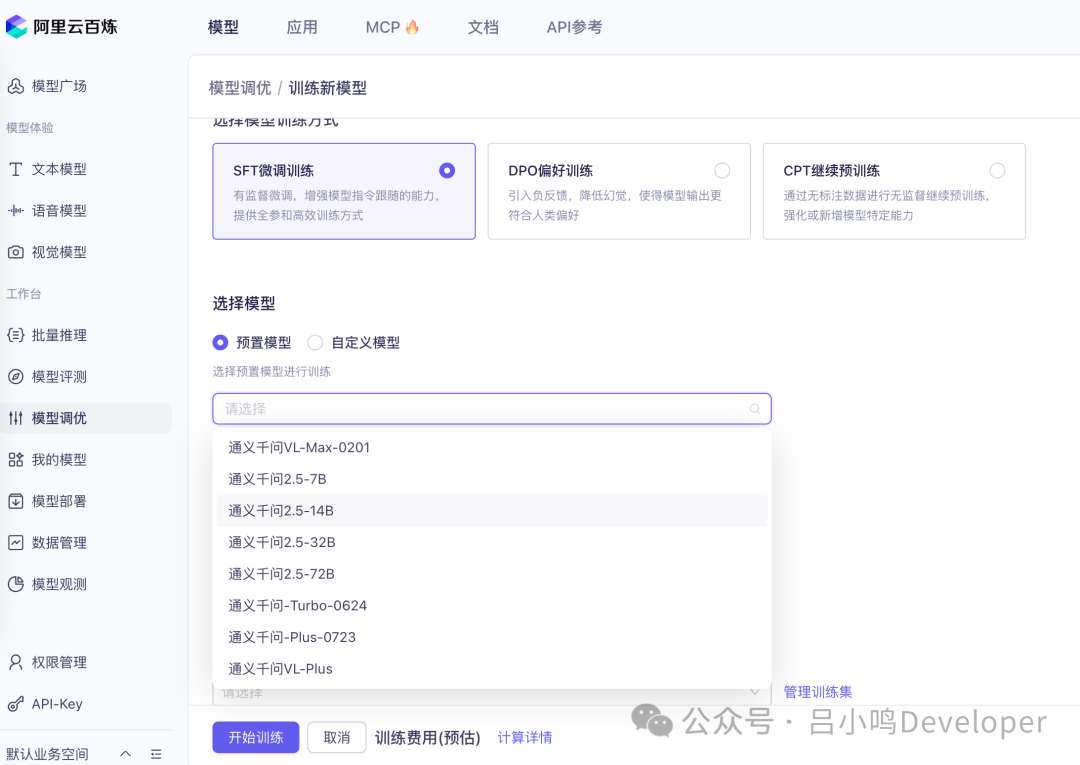The image size is (1080, 765).
Task: Click the DPO偏好训练 card description text
Action: (615, 205)
